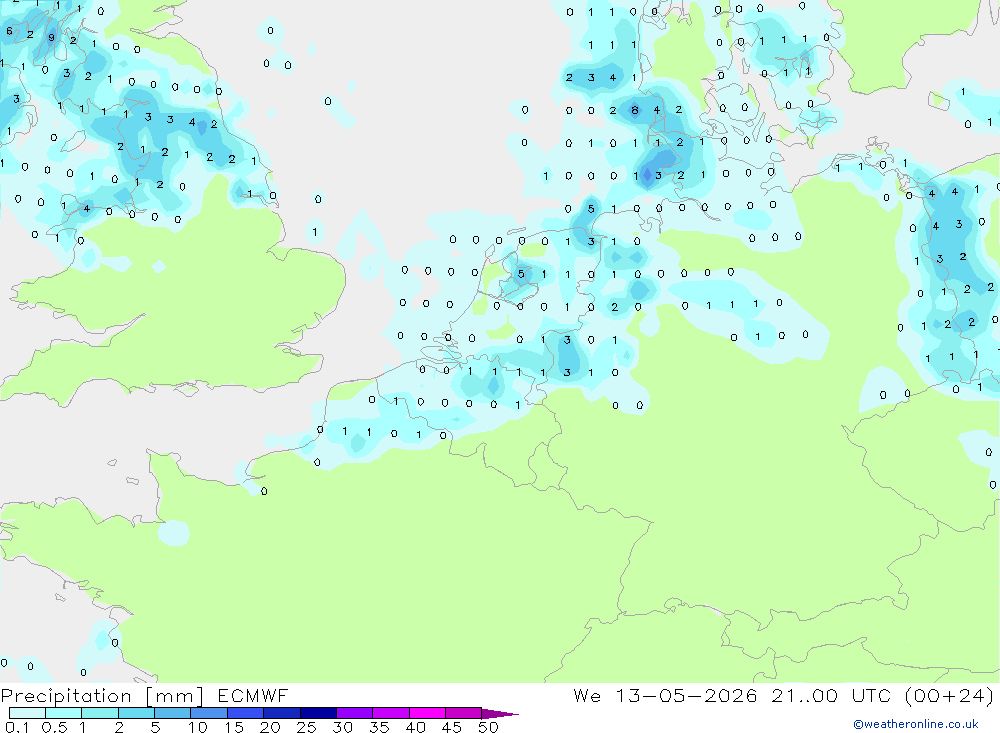
Task: Click the 5–10 mm blue legend swatch
Action: click(x=172, y=713)
